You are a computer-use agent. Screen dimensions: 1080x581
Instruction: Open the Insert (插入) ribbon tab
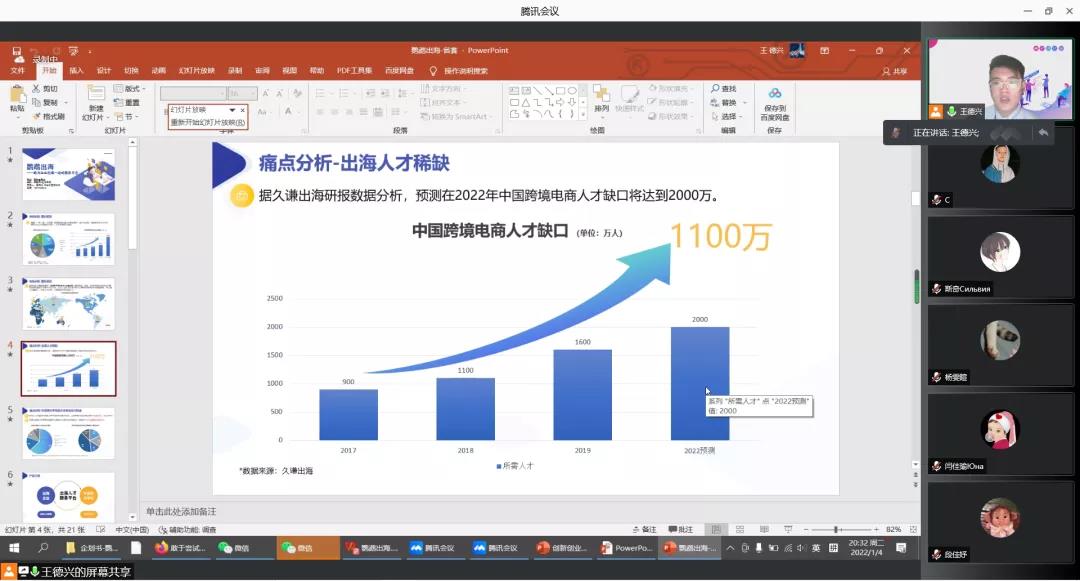click(x=76, y=71)
